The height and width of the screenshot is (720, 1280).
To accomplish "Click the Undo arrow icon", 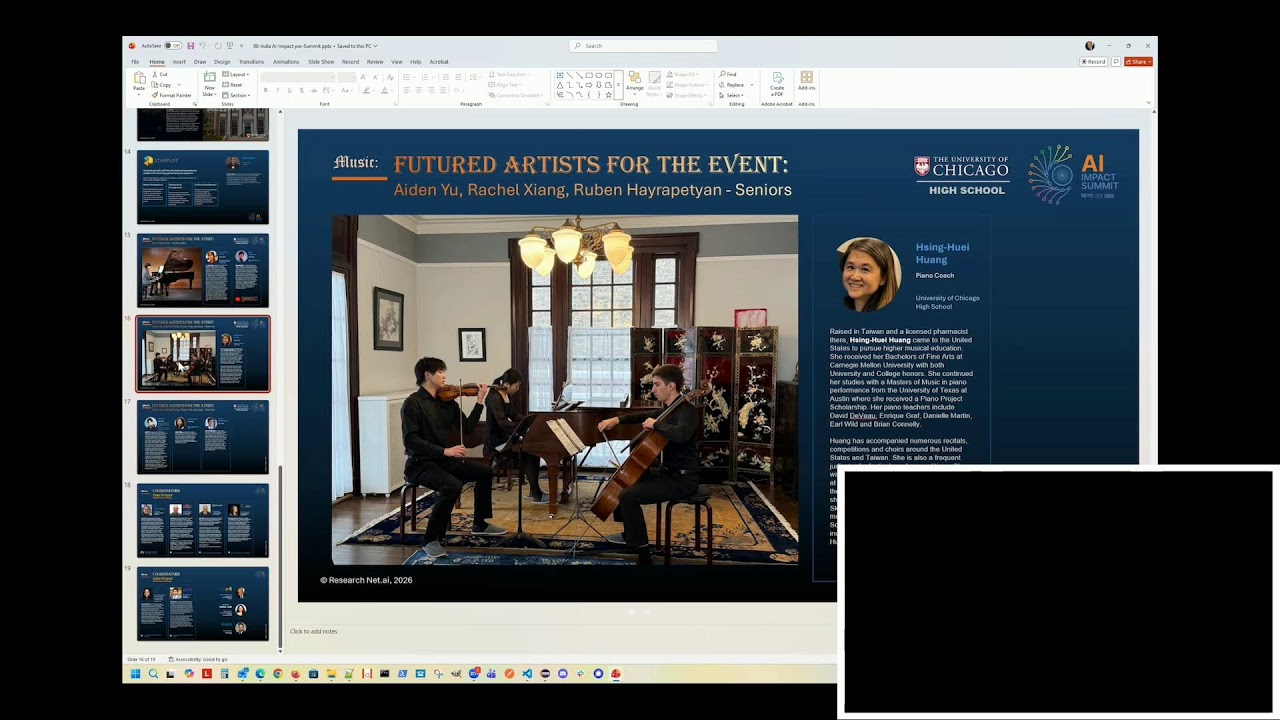I will point(203,45).
